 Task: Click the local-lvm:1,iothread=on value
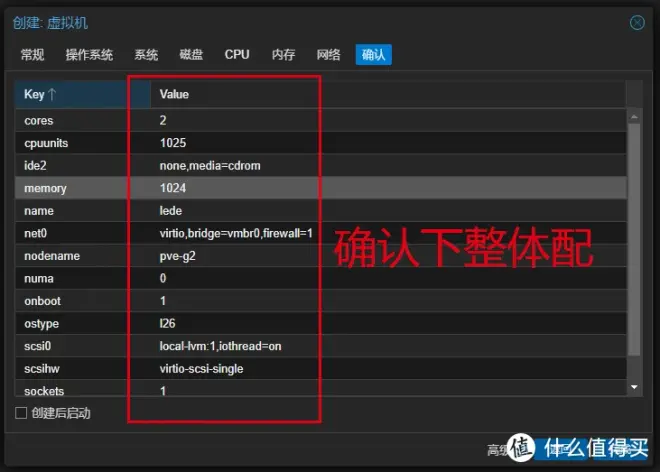[221, 346]
